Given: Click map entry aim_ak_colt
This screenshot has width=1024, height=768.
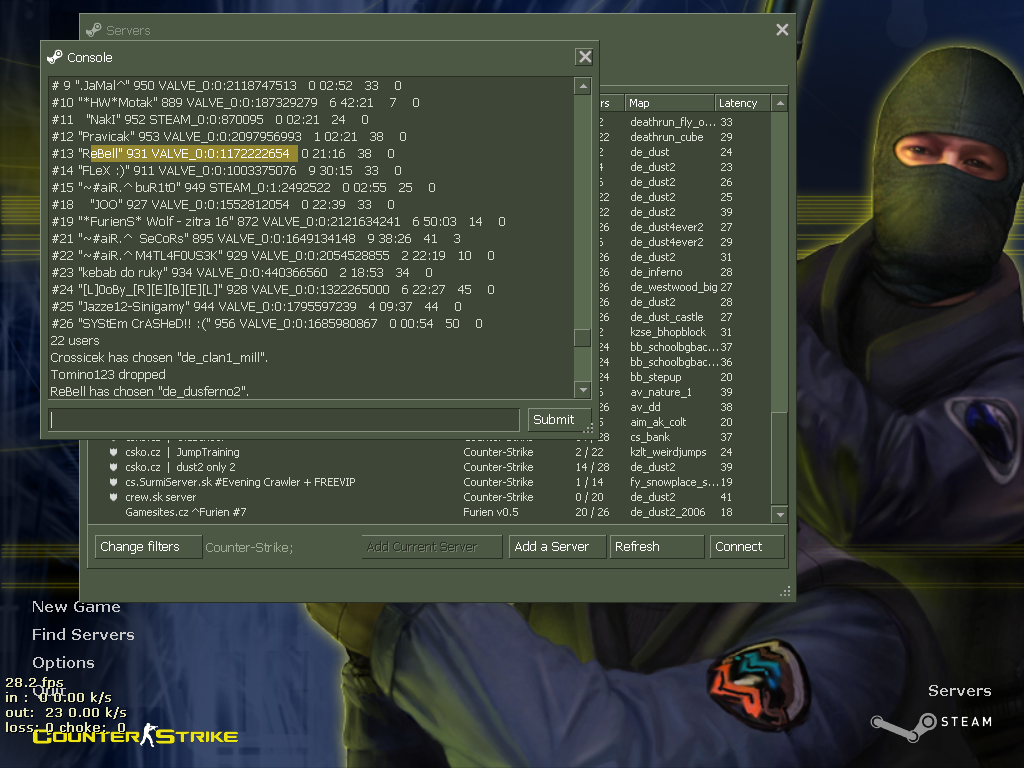Looking at the screenshot, I should tap(658, 423).
